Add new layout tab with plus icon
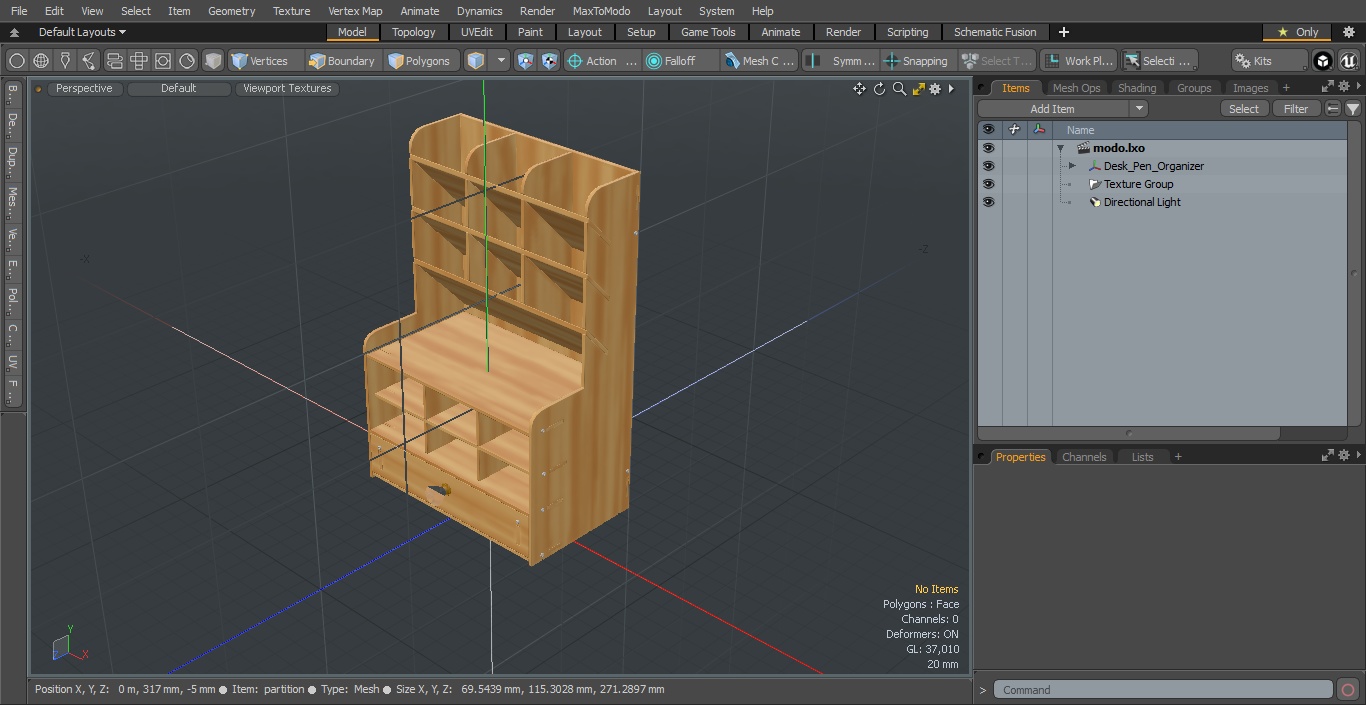The width and height of the screenshot is (1366, 705). [x=1063, y=32]
